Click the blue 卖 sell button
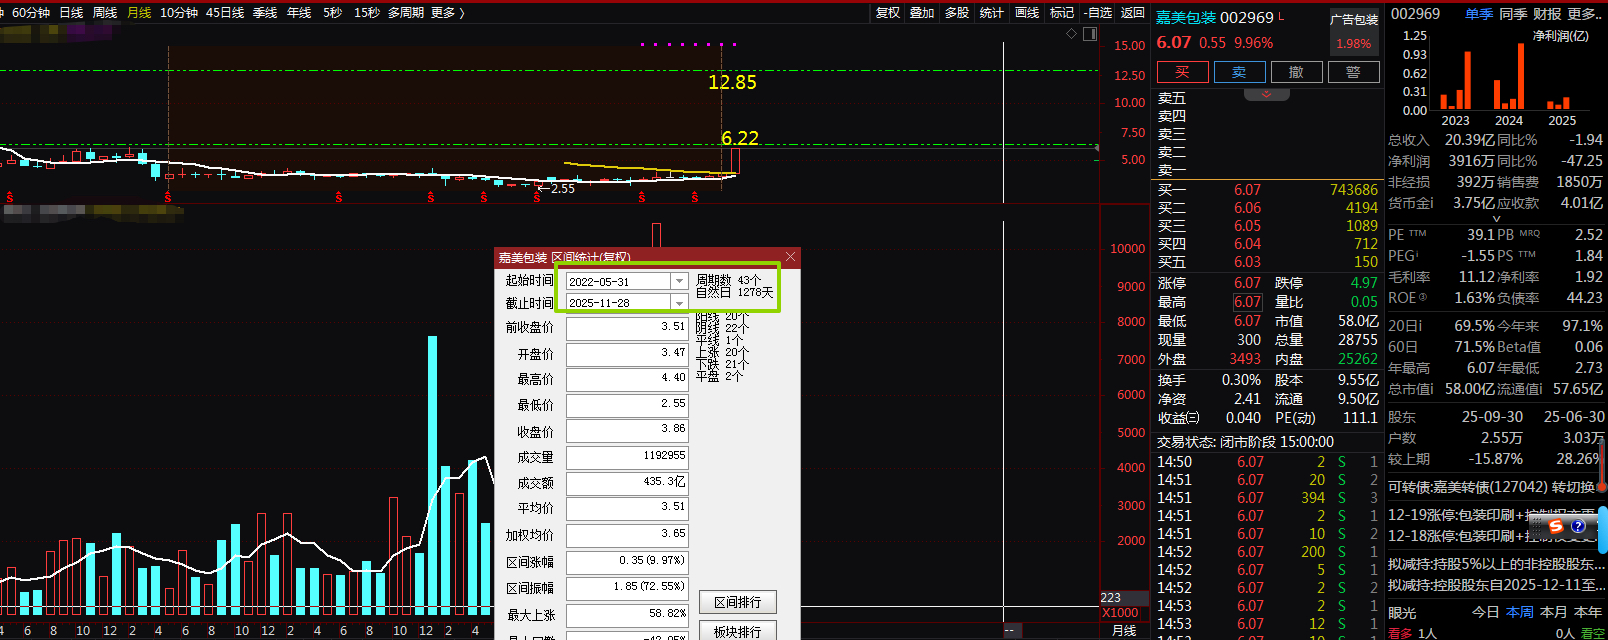1608x640 pixels. coord(1239,72)
